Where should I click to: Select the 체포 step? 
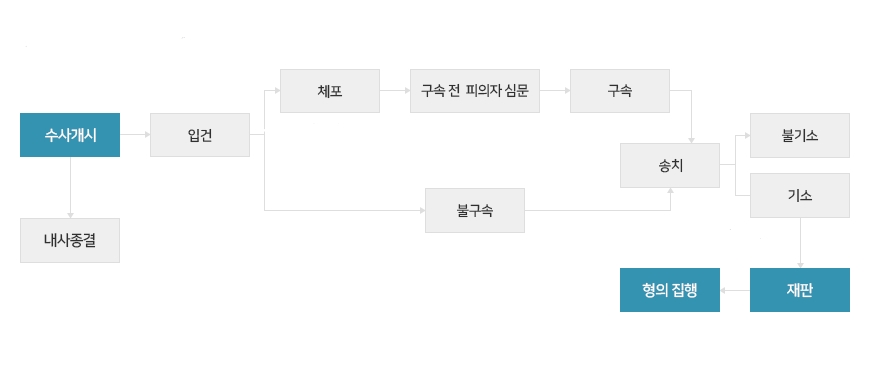coord(330,91)
